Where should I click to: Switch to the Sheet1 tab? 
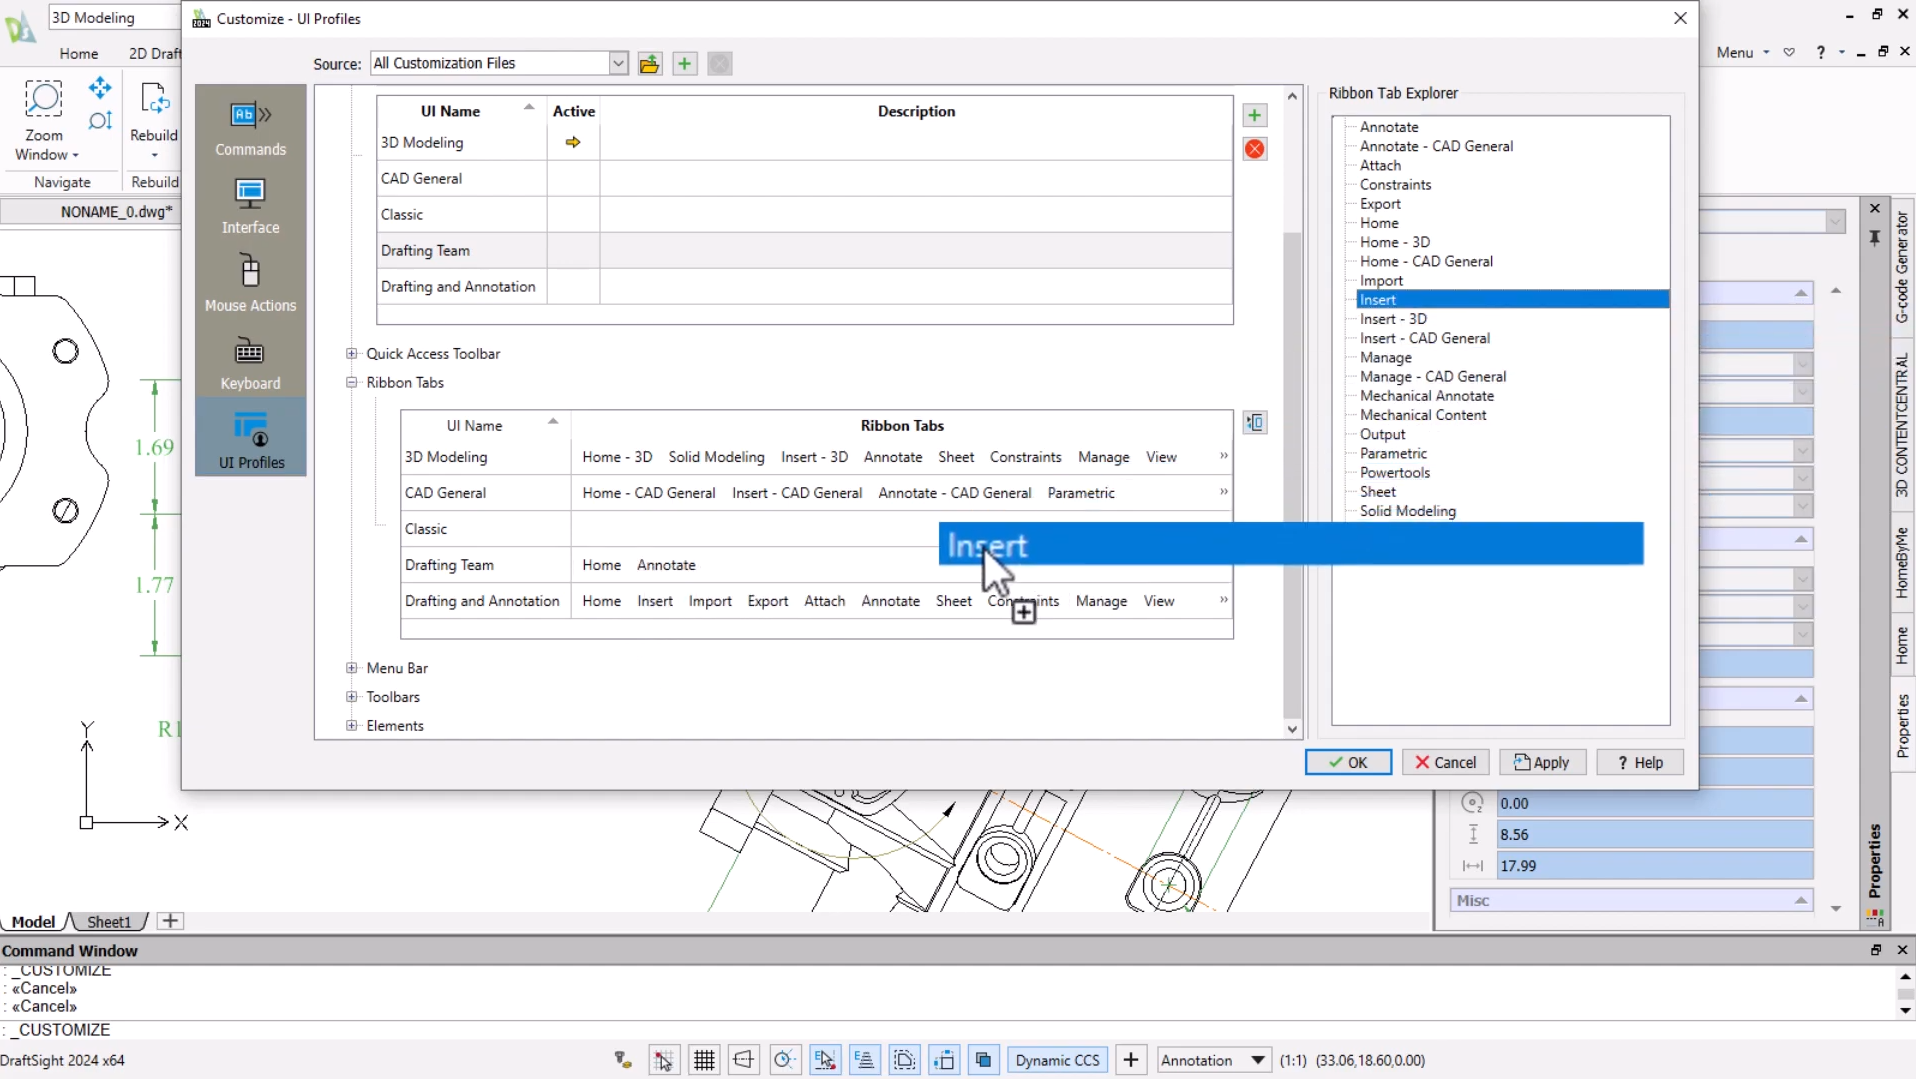point(109,922)
